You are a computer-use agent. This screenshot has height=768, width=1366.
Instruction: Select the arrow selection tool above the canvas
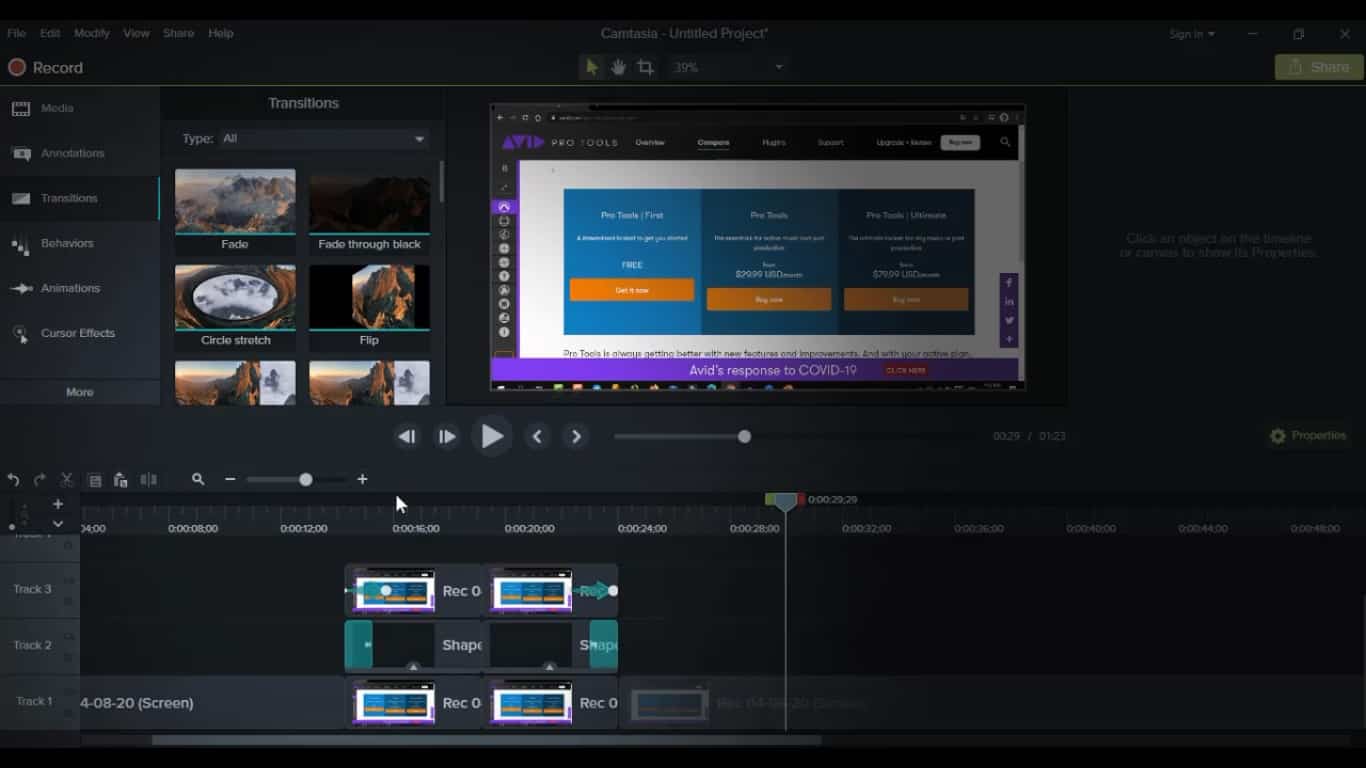tap(589, 66)
